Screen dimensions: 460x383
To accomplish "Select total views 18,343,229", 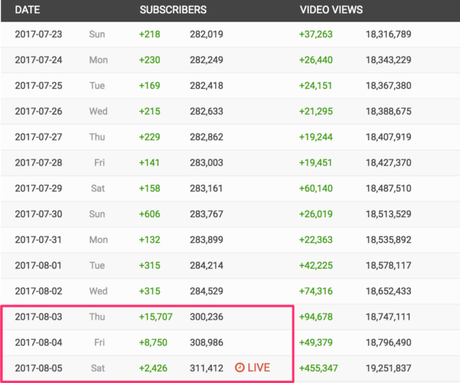I will click(389, 60).
